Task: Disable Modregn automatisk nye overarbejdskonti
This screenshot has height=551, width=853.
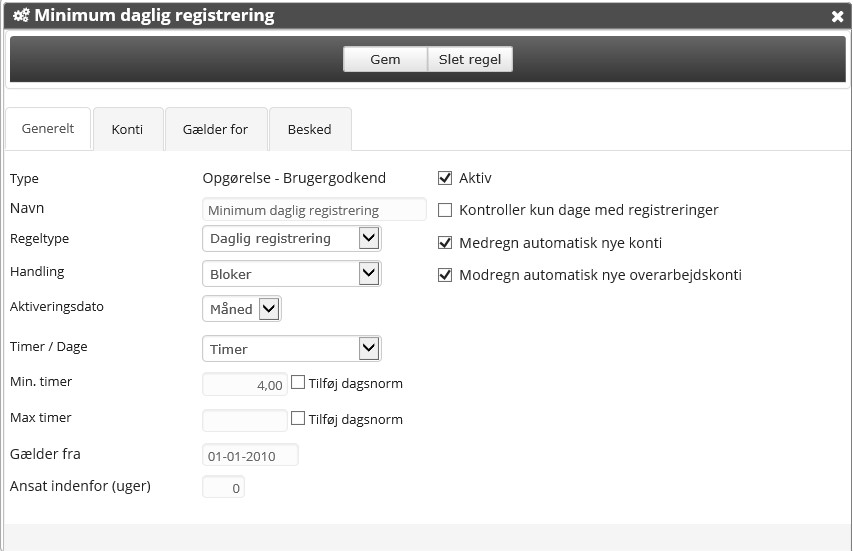Action: (x=446, y=275)
